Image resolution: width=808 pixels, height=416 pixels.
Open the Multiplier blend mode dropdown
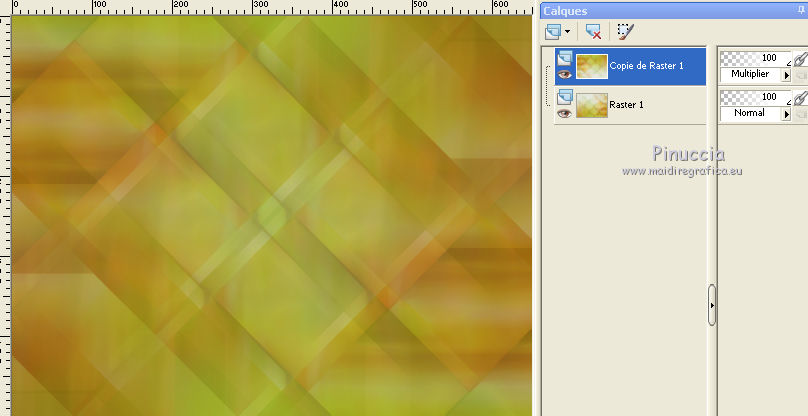(786, 75)
